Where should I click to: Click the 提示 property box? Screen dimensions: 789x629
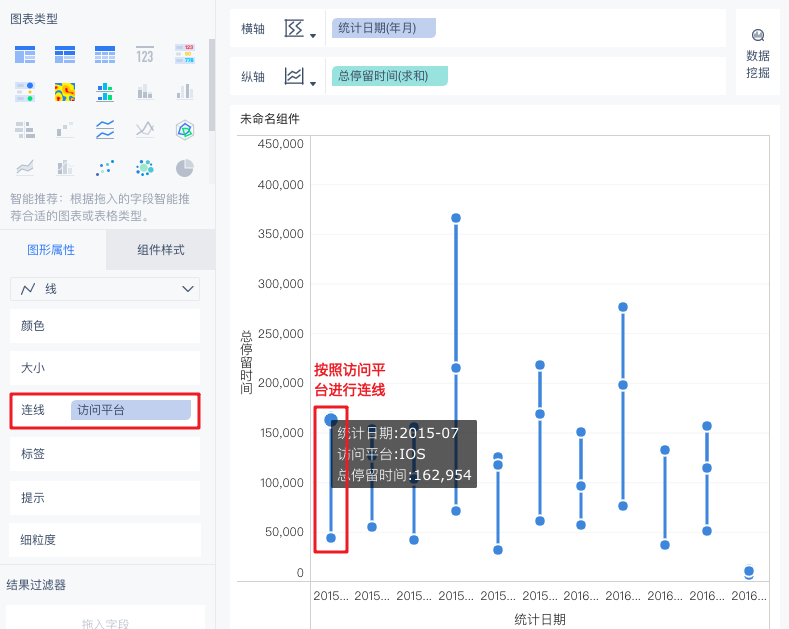(x=105, y=498)
